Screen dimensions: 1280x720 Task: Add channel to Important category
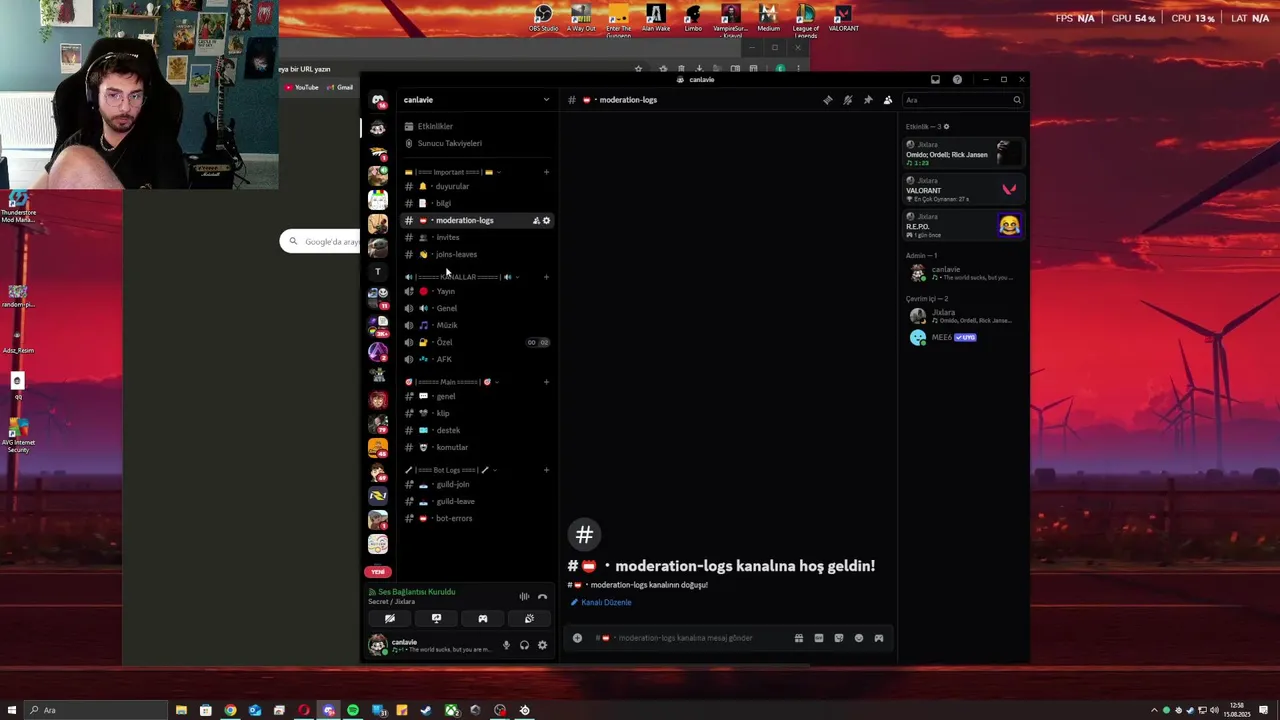coord(546,172)
